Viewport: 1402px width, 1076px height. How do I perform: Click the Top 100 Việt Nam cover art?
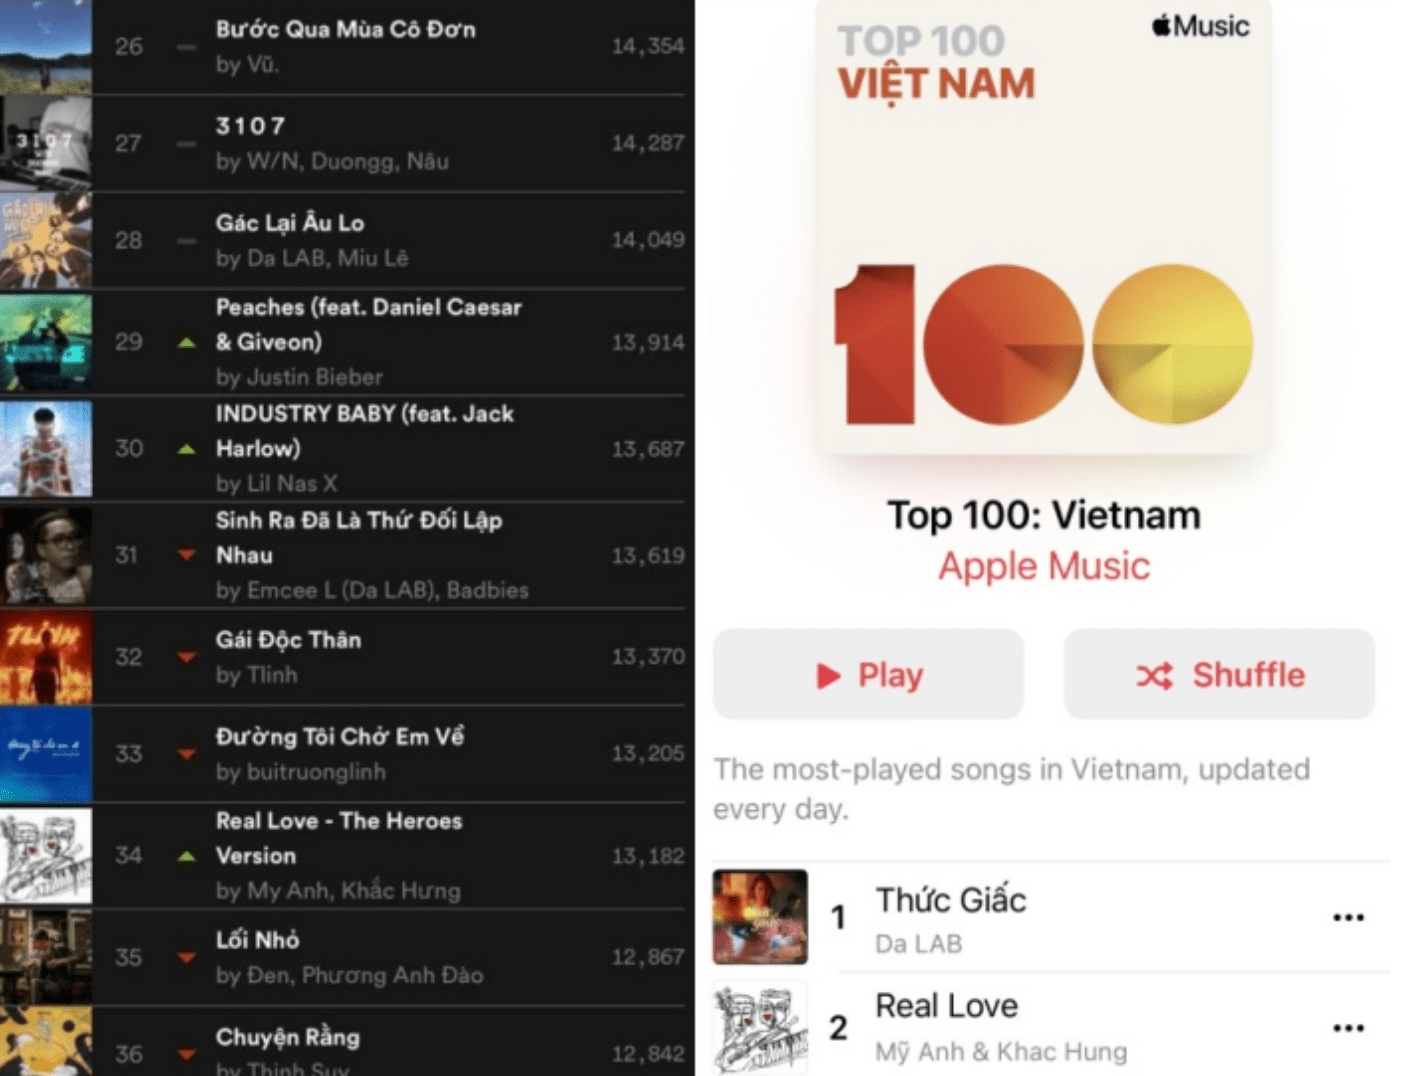pyautogui.click(x=1043, y=227)
